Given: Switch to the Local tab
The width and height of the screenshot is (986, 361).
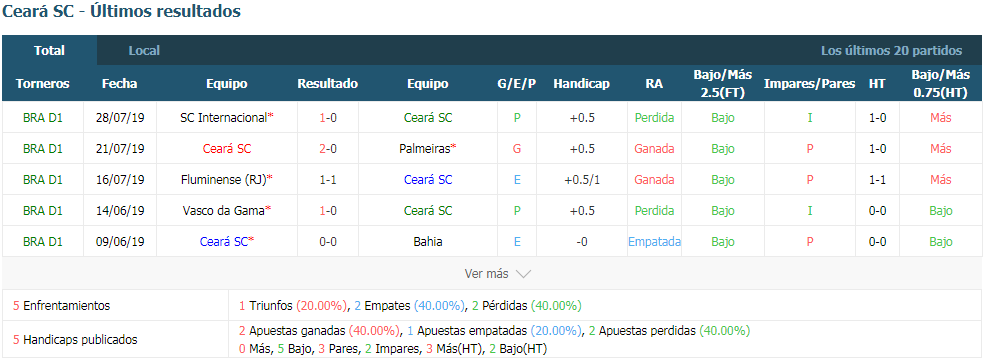Looking at the screenshot, I should tap(144, 50).
